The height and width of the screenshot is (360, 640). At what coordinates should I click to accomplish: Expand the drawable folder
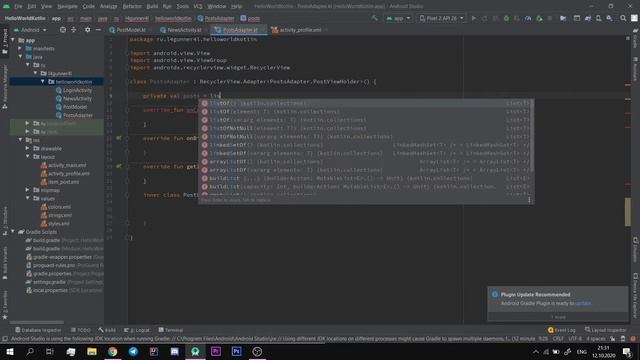click(x=27, y=148)
